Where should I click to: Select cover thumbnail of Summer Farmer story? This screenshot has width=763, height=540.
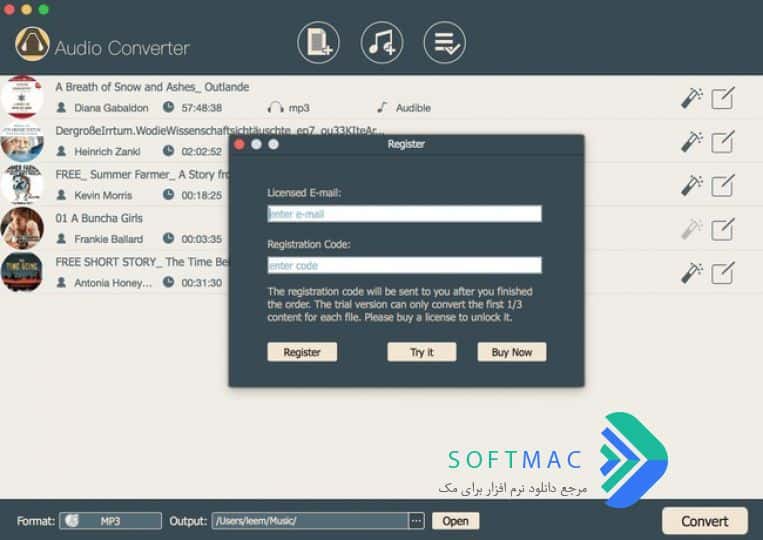tap(21, 184)
